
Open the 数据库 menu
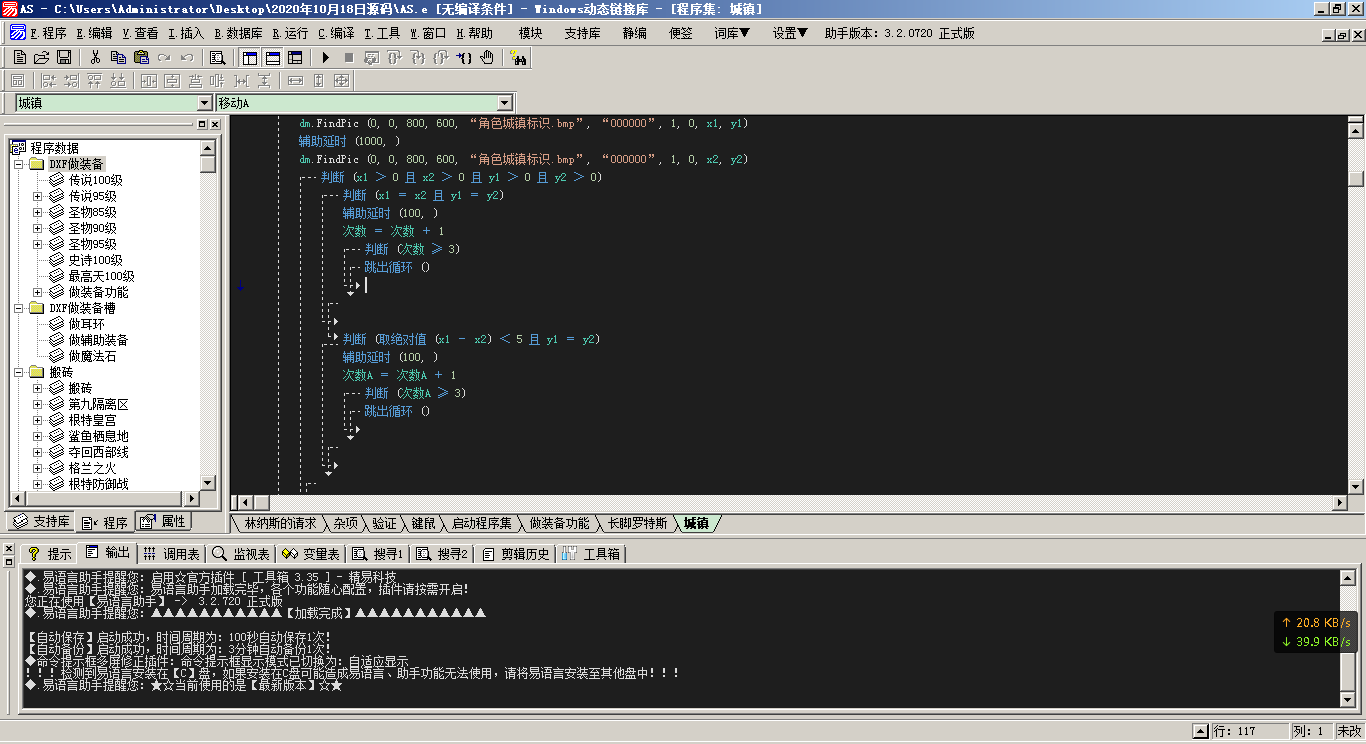coord(238,33)
